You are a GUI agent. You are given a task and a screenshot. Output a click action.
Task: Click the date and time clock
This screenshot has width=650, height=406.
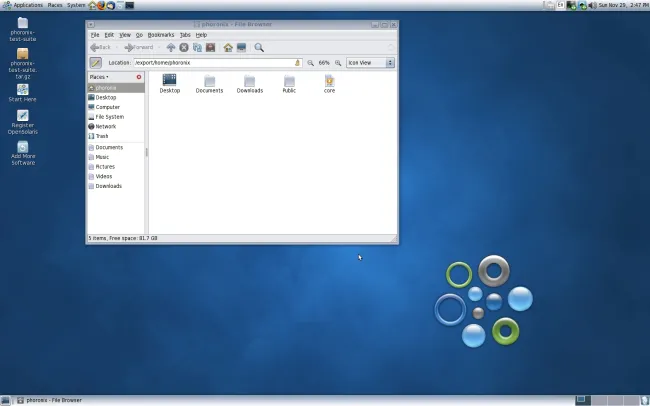pyautogui.click(x=623, y=5)
